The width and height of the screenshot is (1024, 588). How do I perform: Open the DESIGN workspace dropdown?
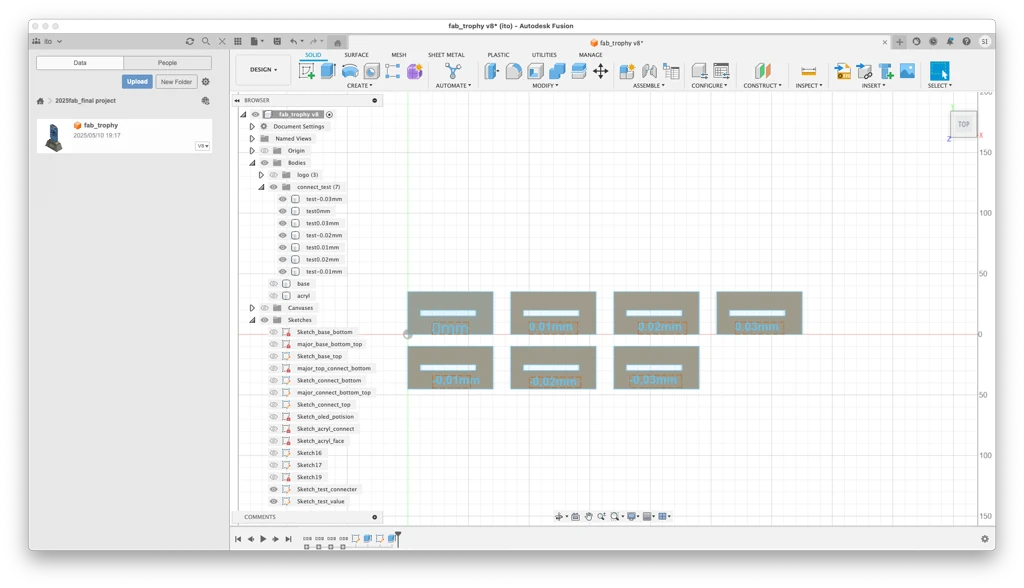(x=263, y=69)
